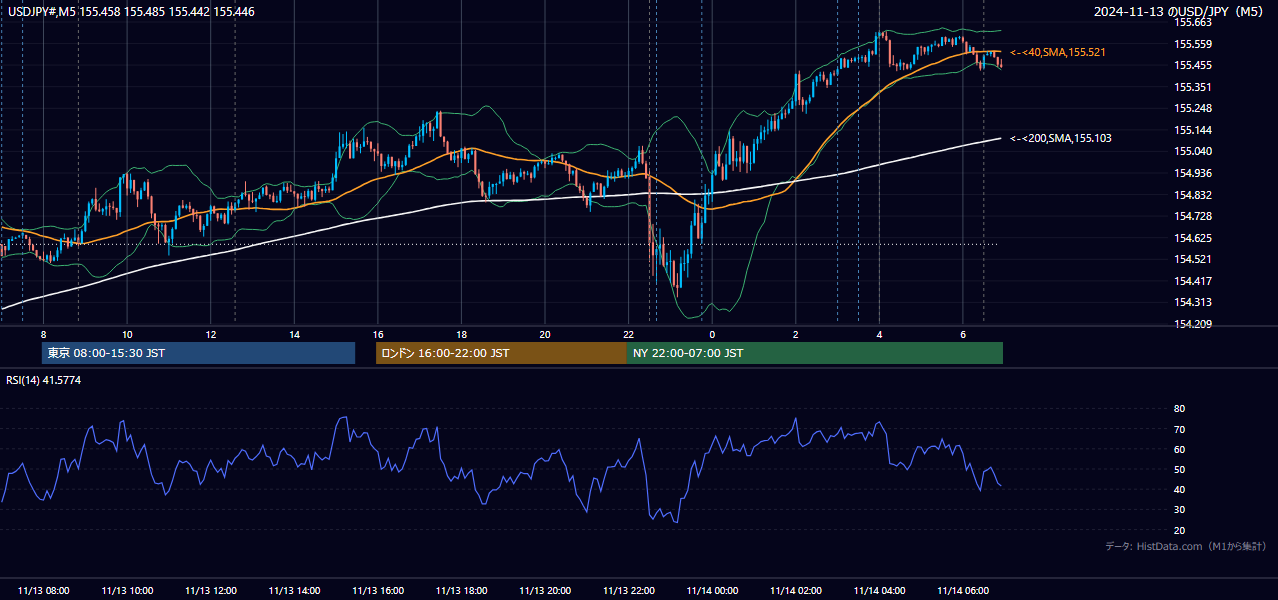Screen dimensions: 1278x600
Task: Click bottom axis date 11/13 14:00
Action: [294, 591]
